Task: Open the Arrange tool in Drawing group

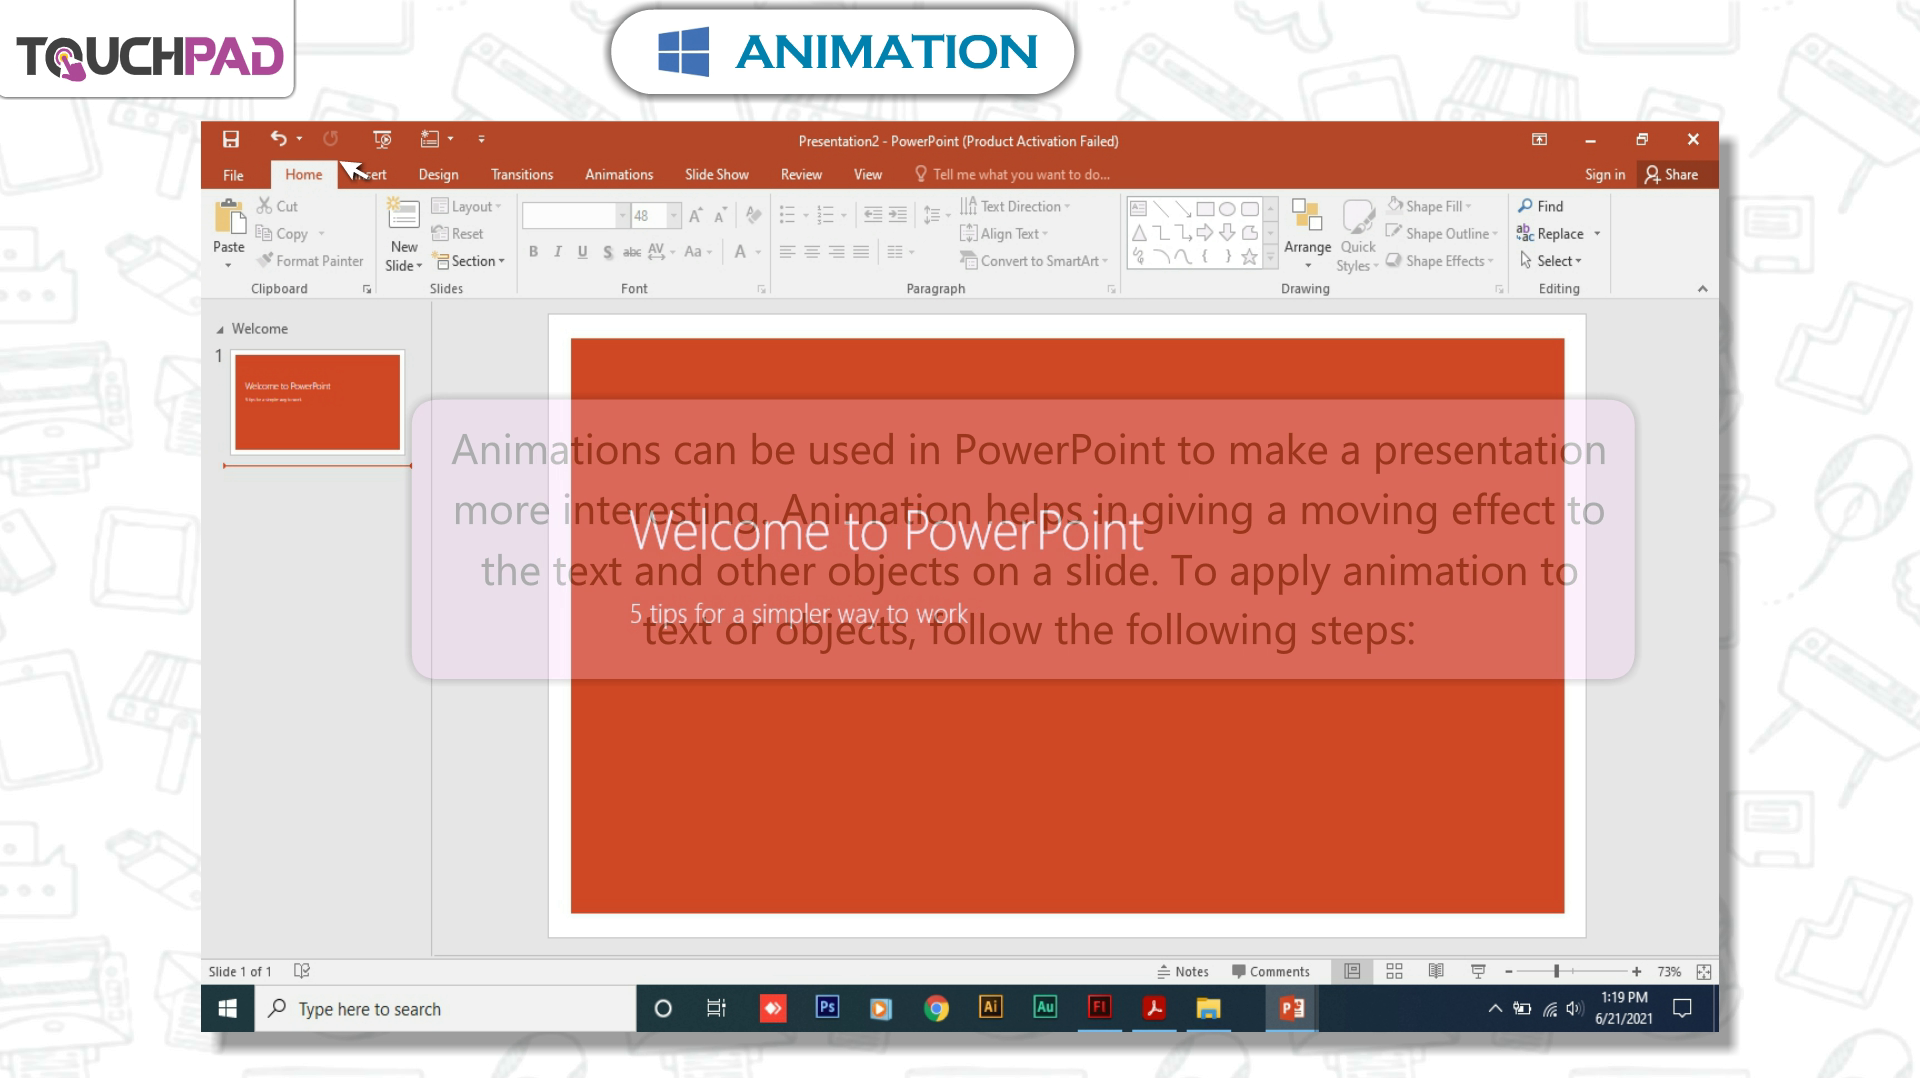Action: tap(1307, 230)
